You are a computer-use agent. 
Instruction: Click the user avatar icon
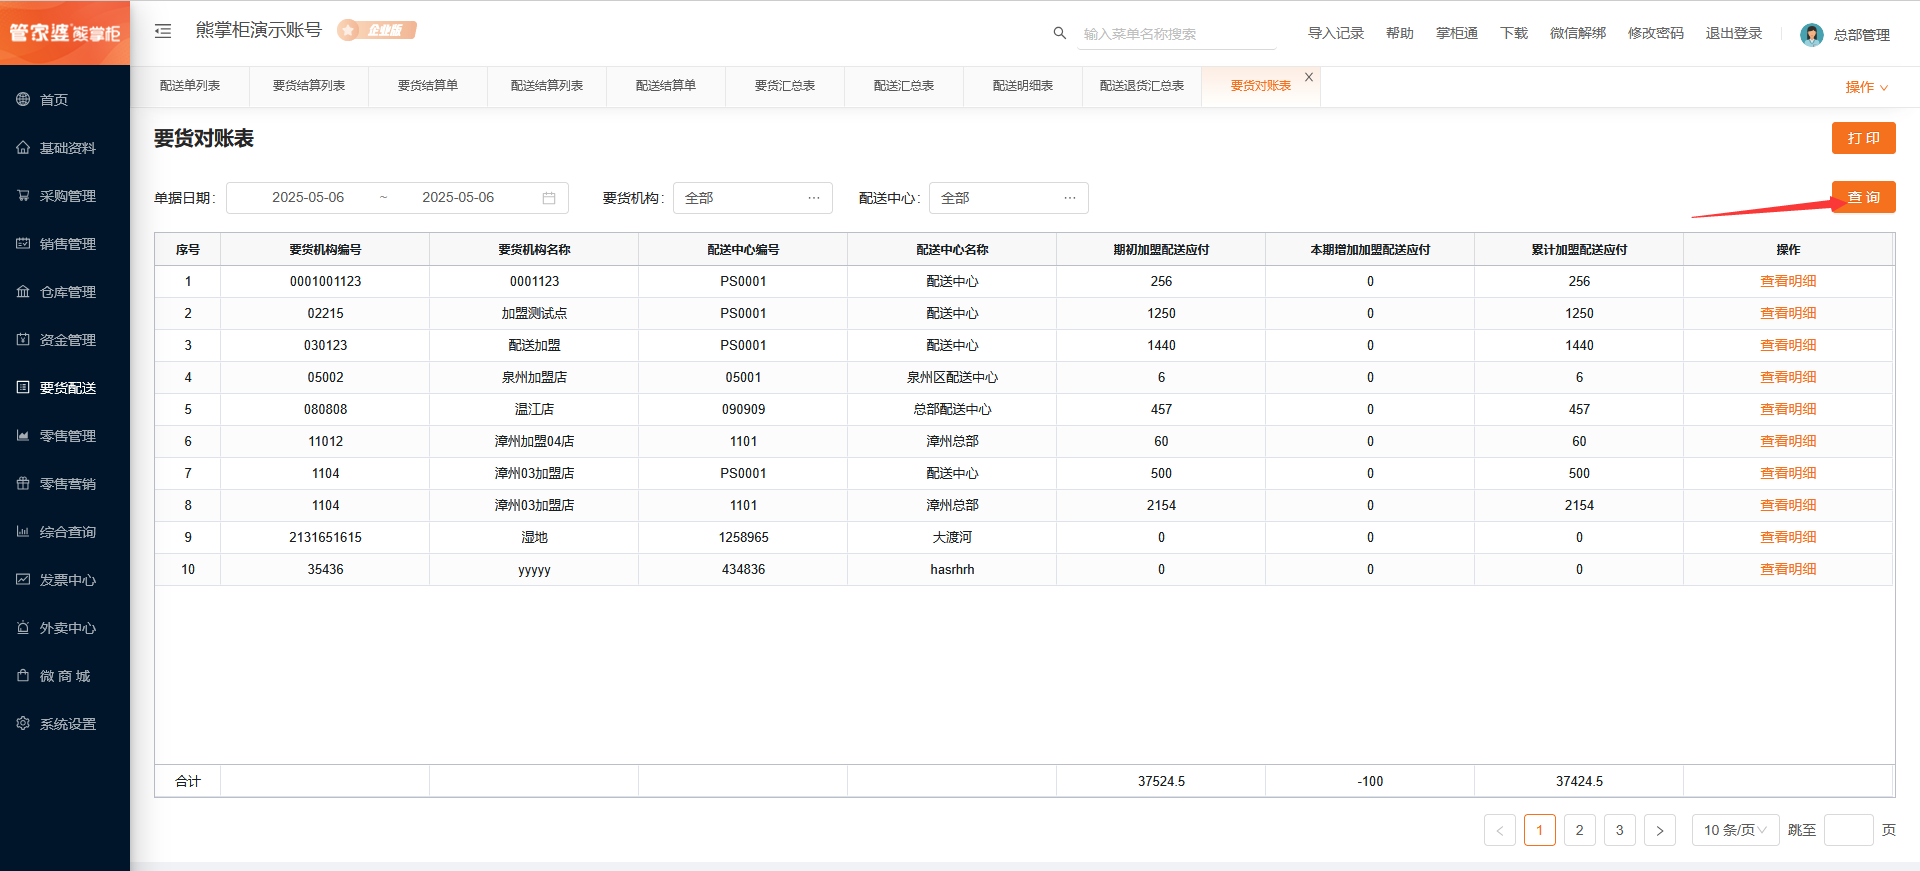pos(1811,35)
